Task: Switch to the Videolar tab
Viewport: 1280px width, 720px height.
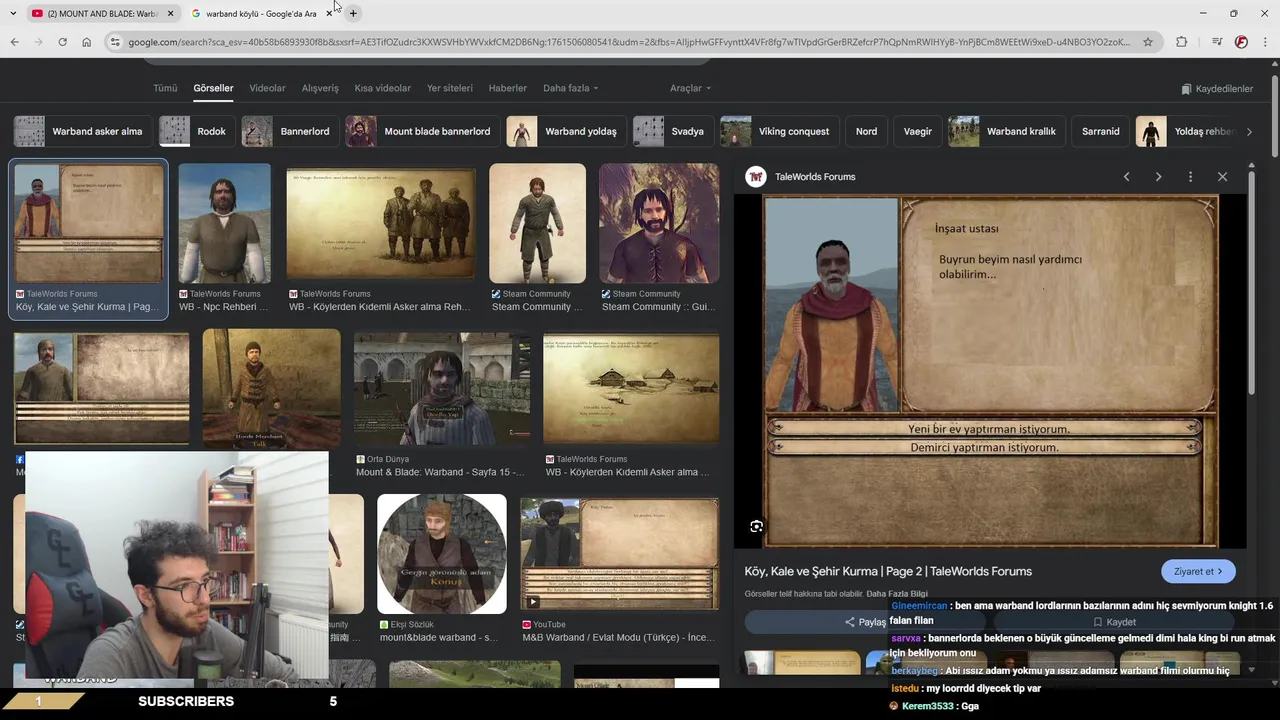Action: point(267,88)
